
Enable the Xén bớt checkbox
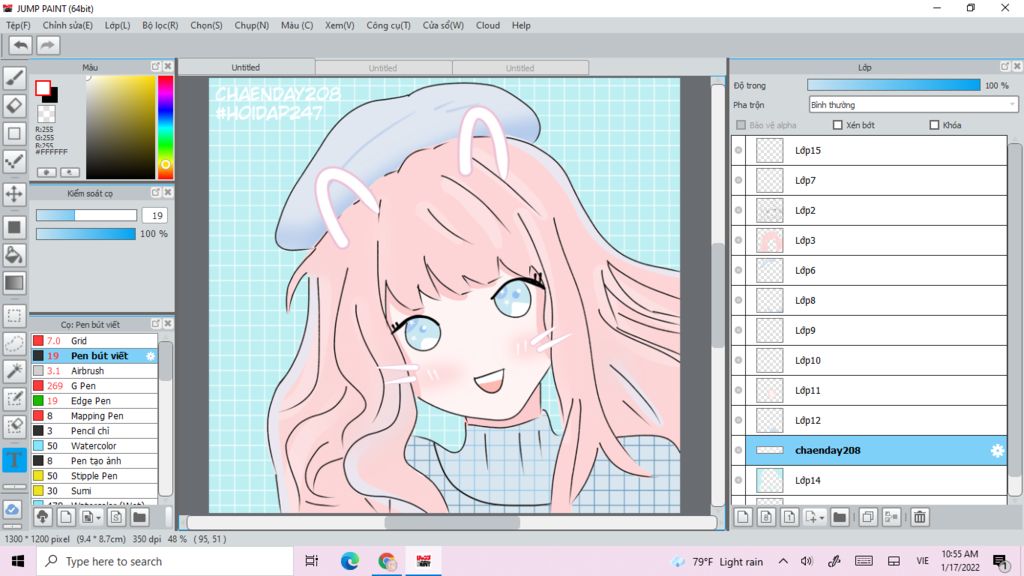[x=838, y=125]
